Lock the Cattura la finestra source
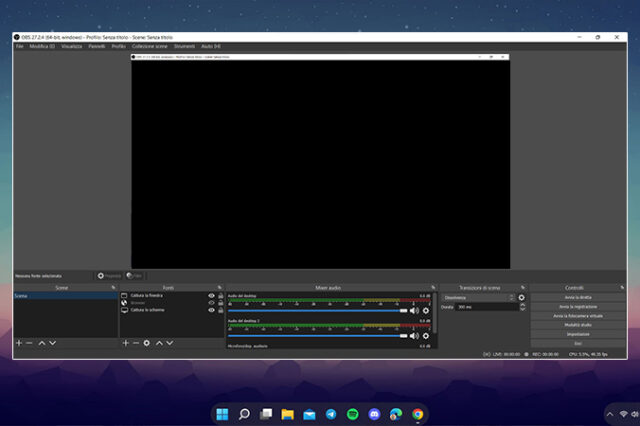Image resolution: width=640 pixels, height=426 pixels. [220, 296]
